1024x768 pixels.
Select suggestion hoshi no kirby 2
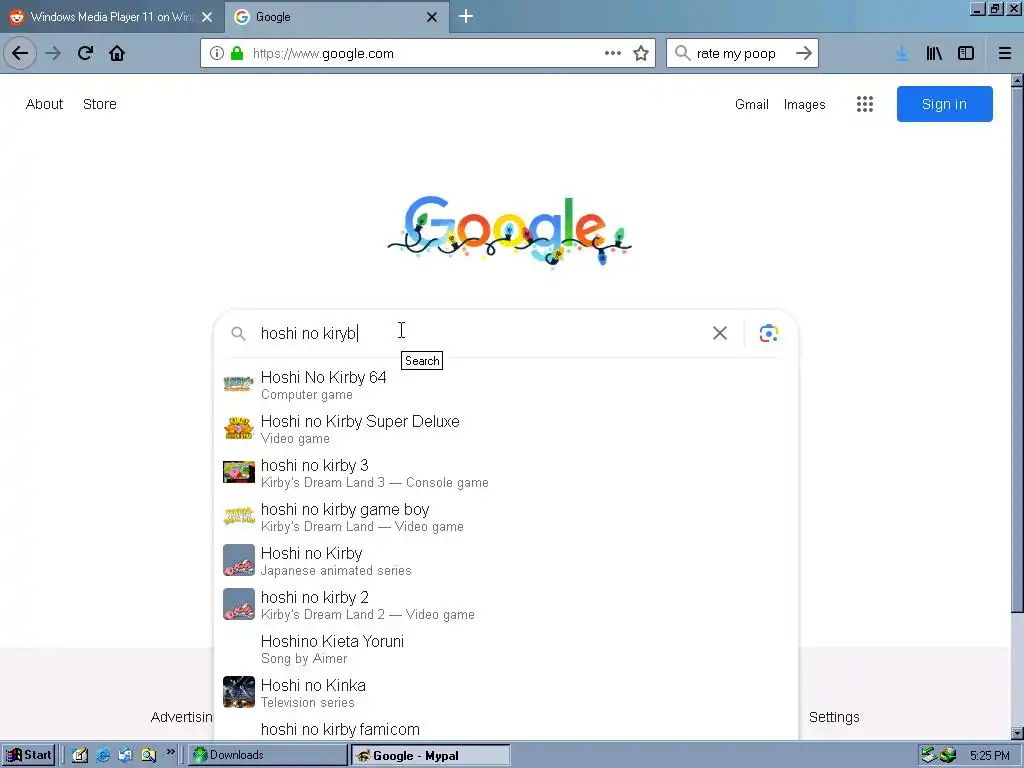click(x=505, y=605)
